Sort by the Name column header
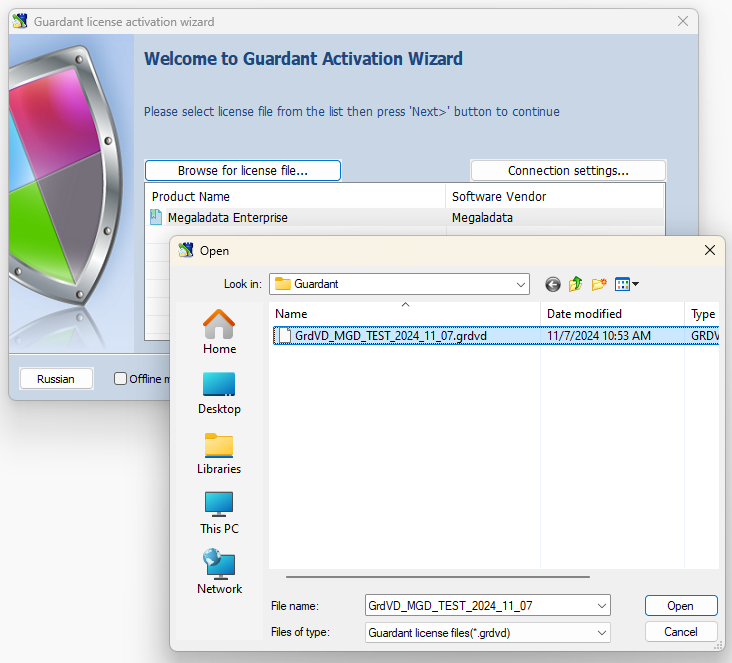The height and width of the screenshot is (663, 732). pos(405,314)
